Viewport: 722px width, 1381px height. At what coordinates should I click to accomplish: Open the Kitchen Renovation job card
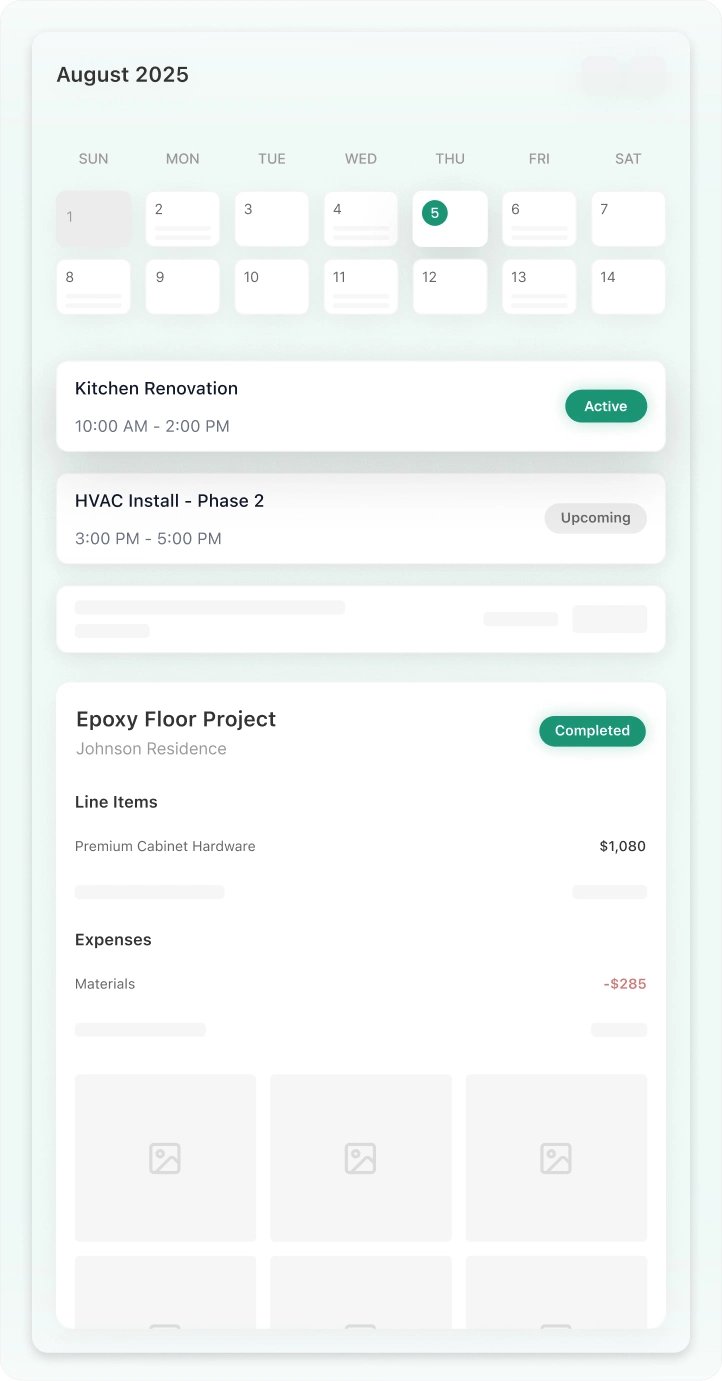(300, 406)
